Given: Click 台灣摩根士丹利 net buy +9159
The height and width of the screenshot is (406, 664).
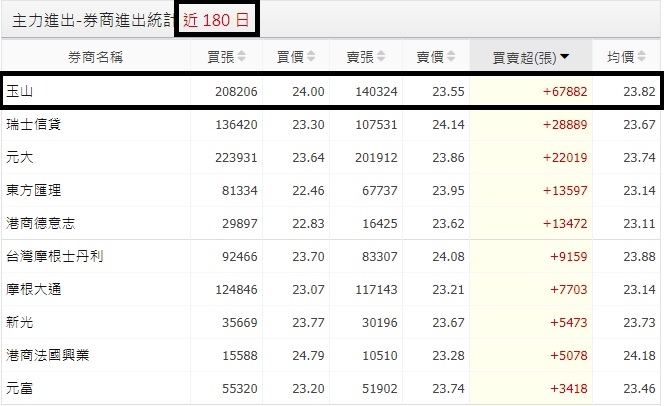Looking at the screenshot, I should (x=569, y=257).
